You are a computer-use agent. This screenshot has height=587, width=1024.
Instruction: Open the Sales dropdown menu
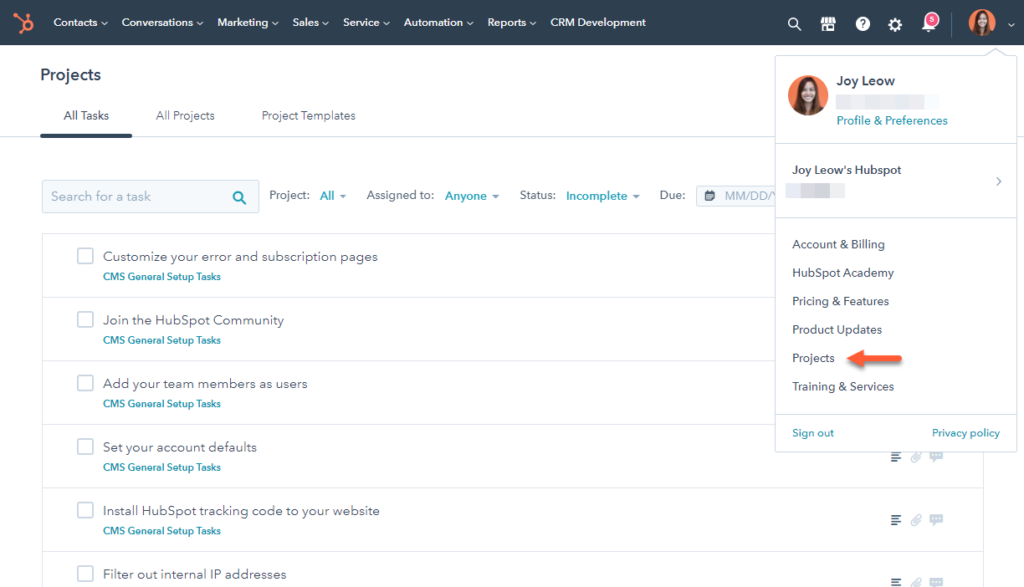[x=310, y=23]
